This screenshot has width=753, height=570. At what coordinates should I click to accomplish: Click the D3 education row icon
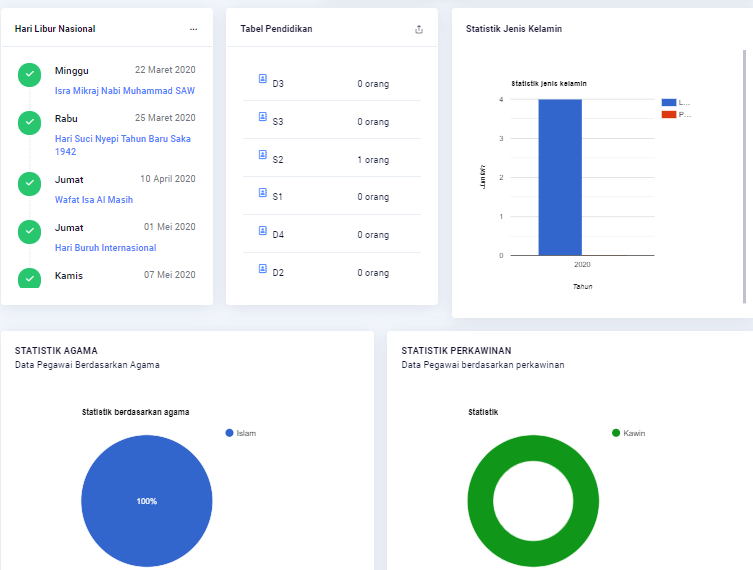pyautogui.click(x=263, y=78)
